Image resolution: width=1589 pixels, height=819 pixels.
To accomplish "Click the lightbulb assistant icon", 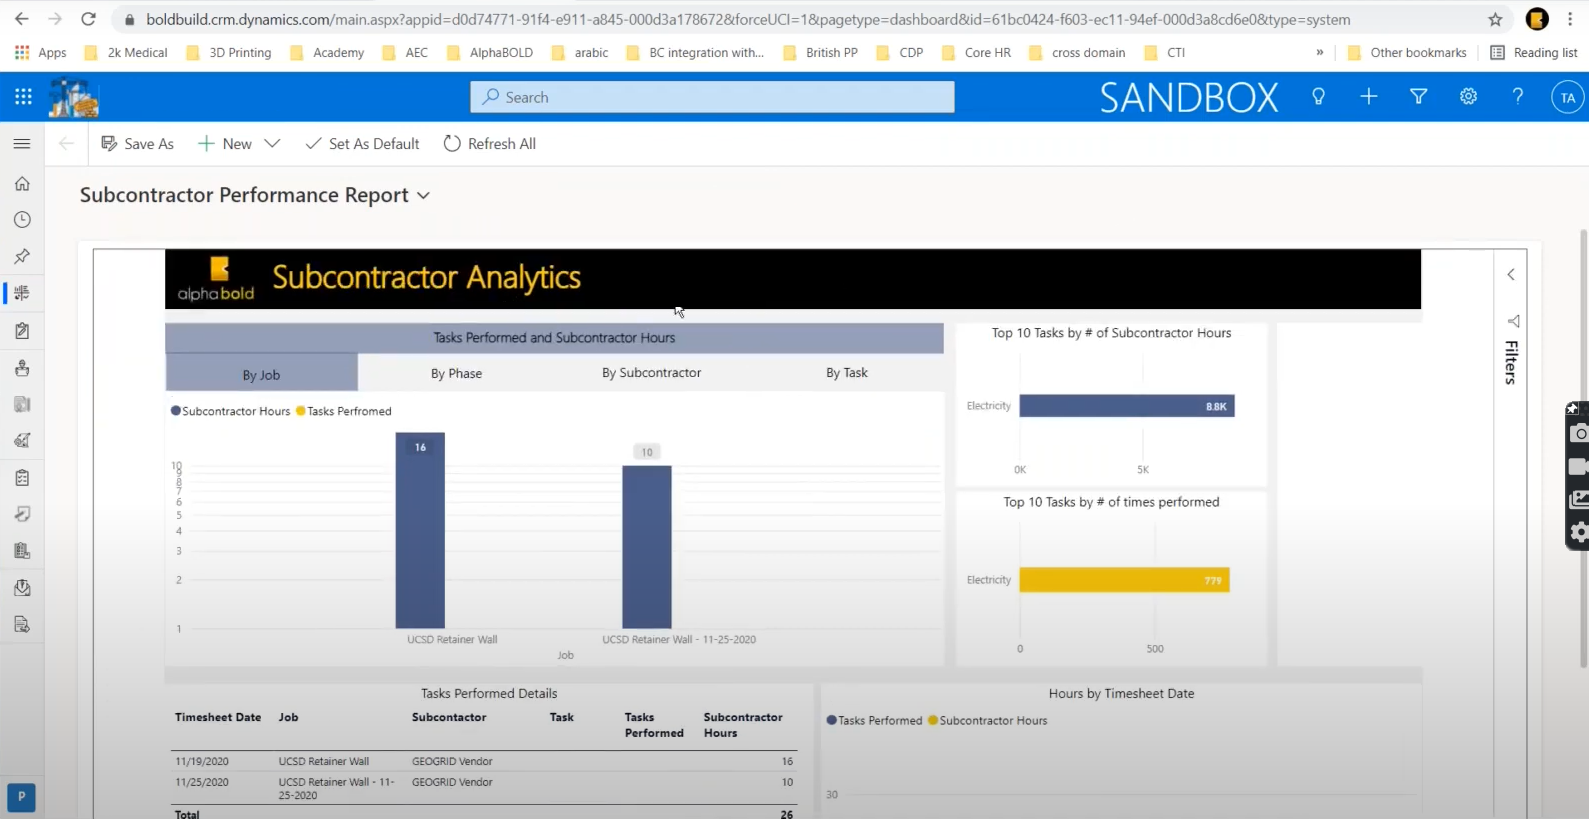I will (1318, 97).
